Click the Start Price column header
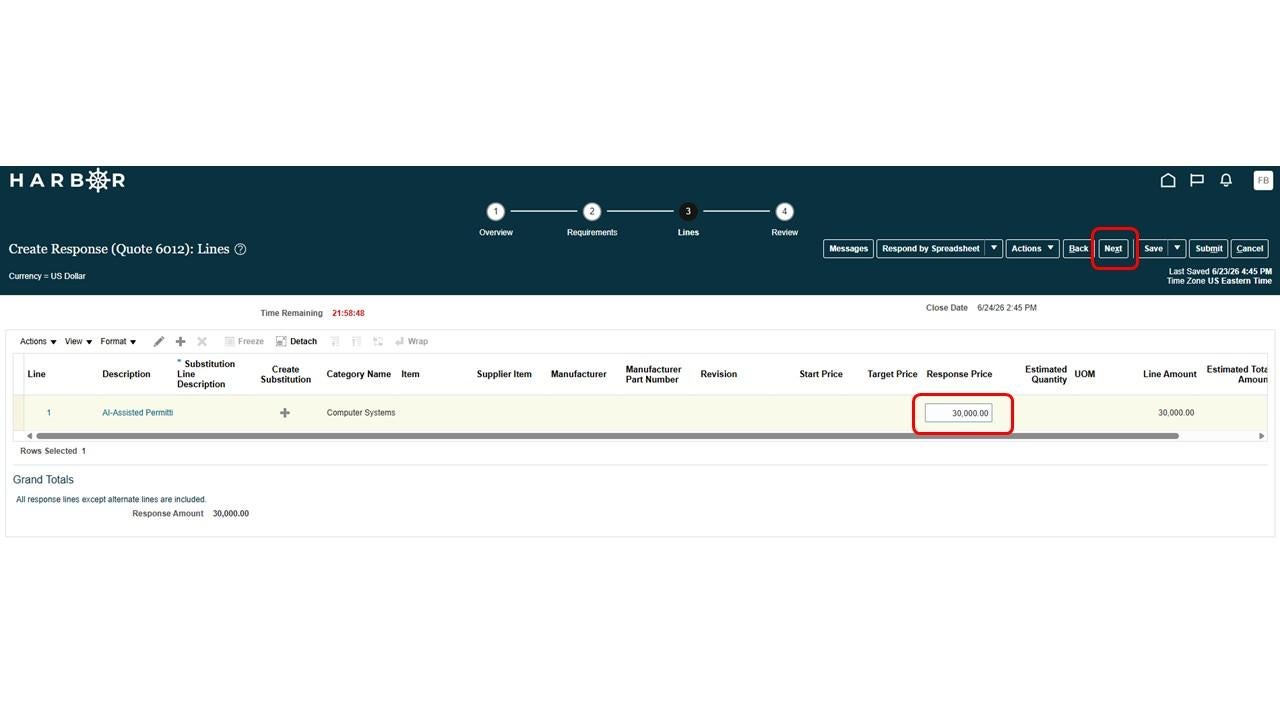1280x720 pixels. [821, 374]
